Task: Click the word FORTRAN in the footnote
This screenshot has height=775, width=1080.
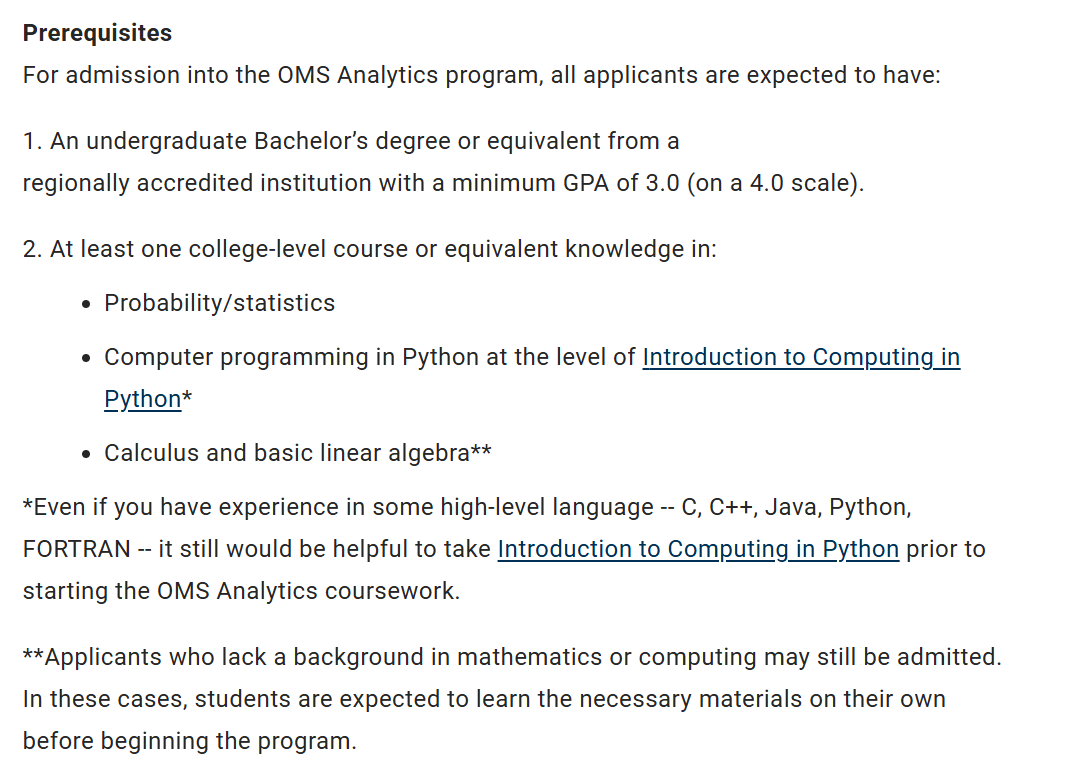Action: point(77,549)
